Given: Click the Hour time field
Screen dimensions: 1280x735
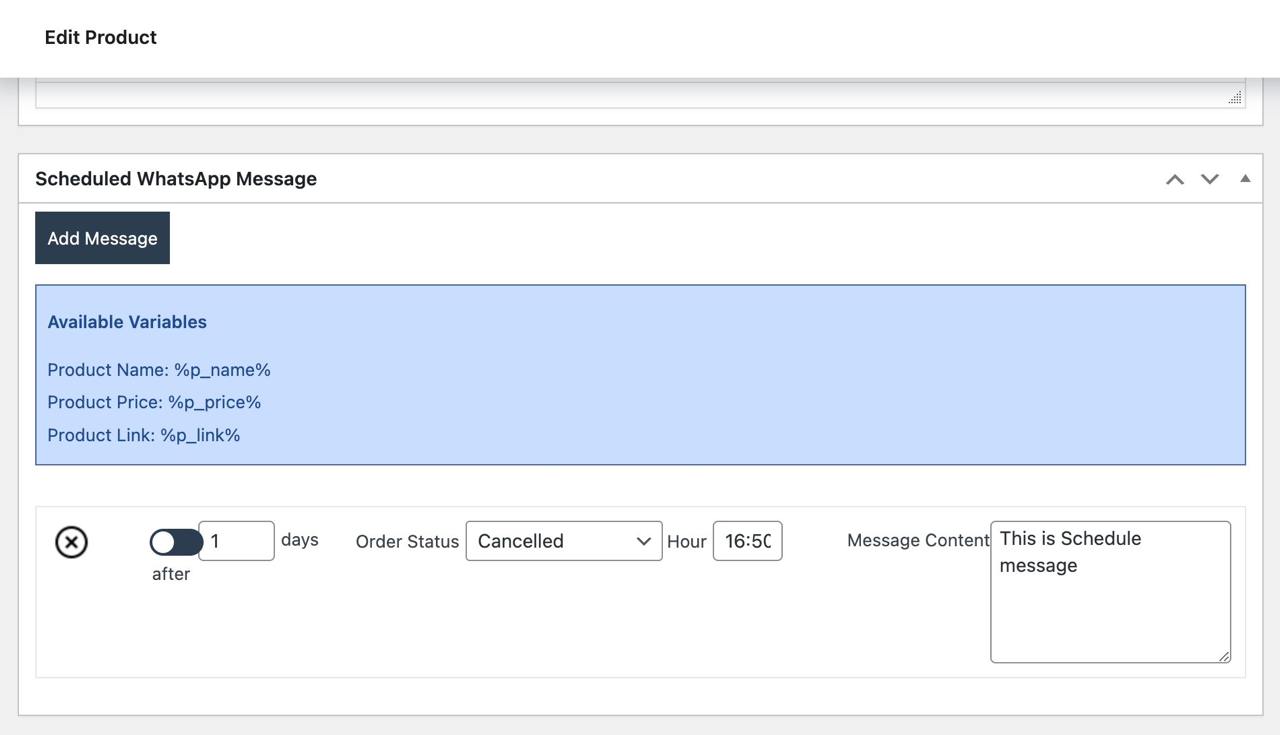Looking at the screenshot, I should click(x=747, y=541).
